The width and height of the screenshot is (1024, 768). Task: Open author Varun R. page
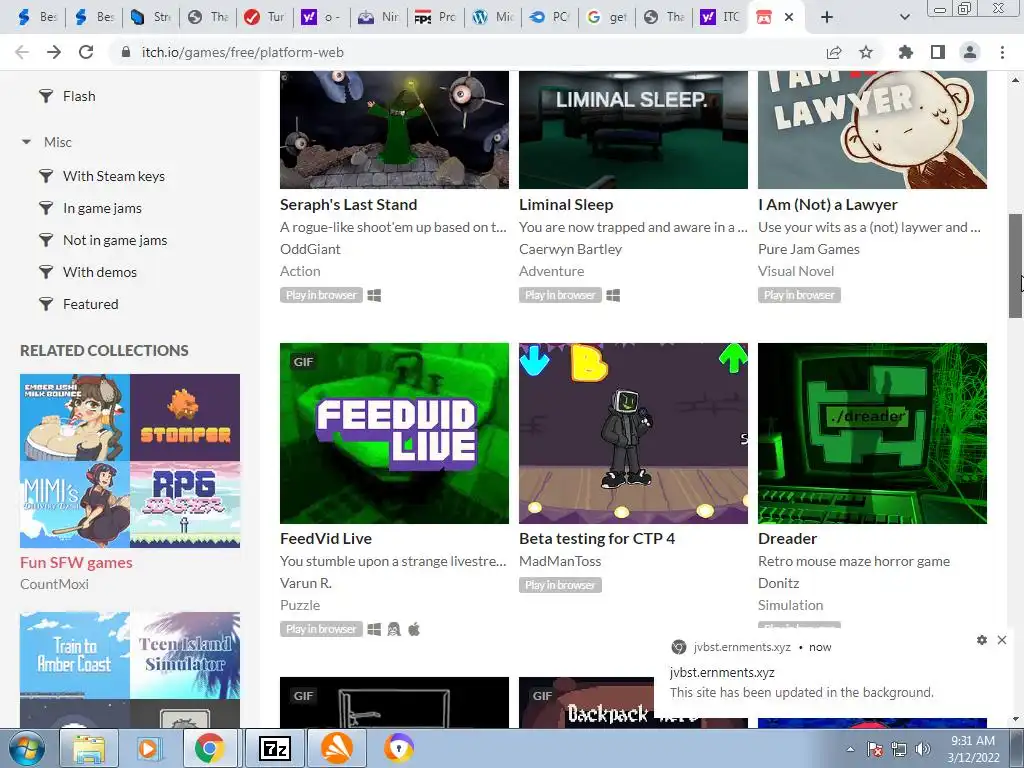306,583
